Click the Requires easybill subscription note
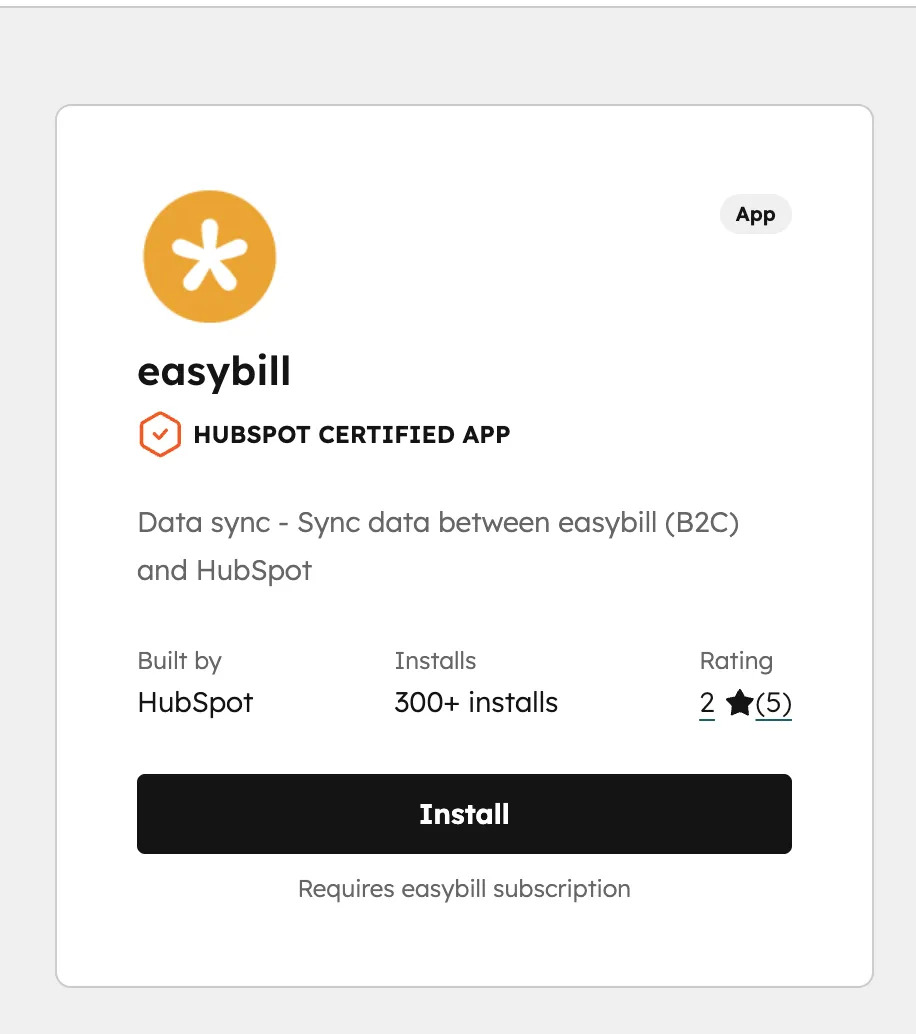 point(463,888)
